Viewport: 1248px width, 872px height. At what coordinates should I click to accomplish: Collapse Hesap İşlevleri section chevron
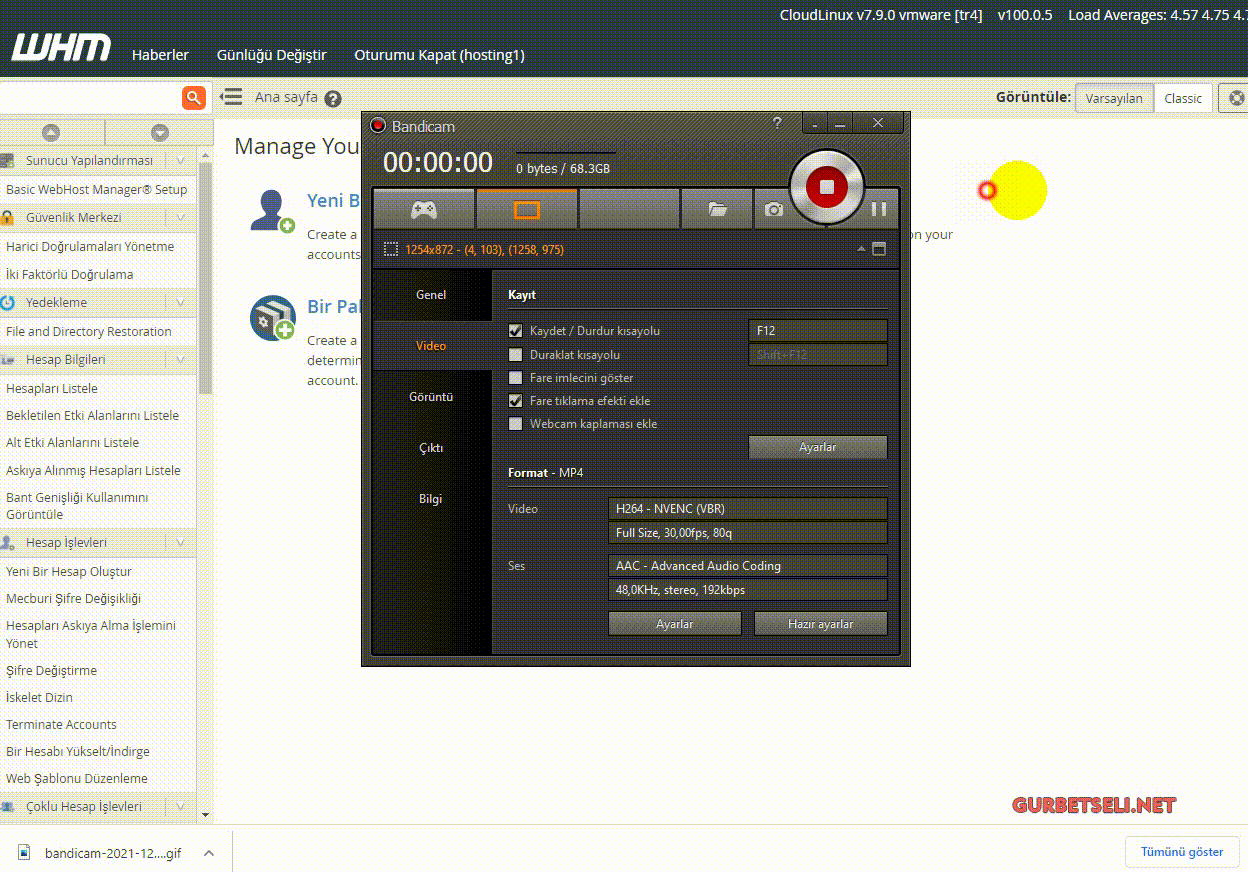(181, 542)
